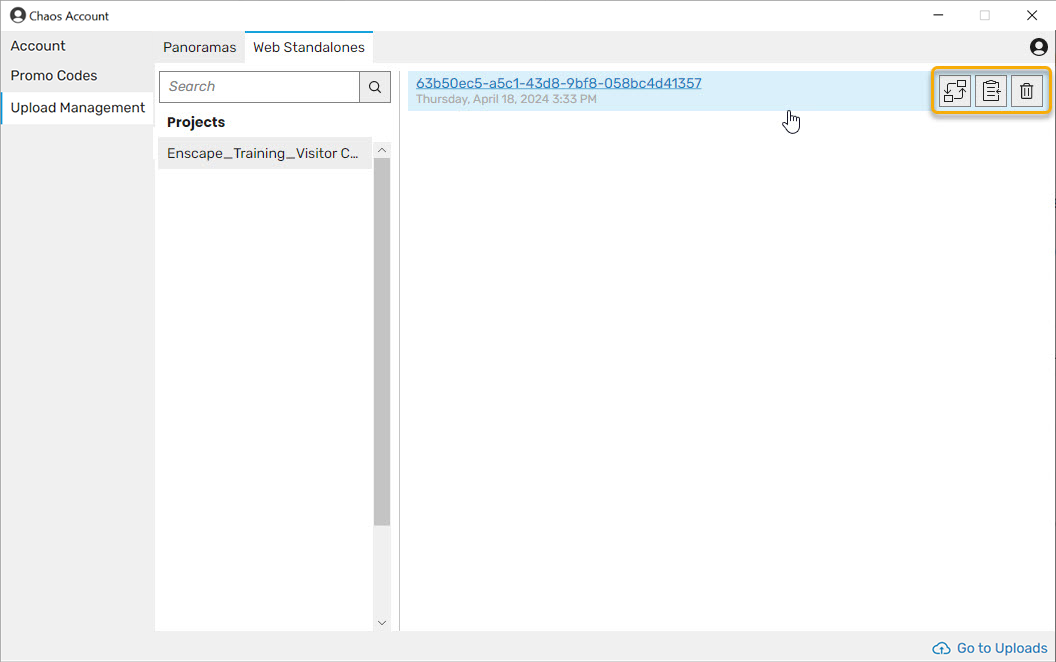Viewport: 1056px width, 662px height.
Task: Click the projects list scrollbar thumb
Action: pyautogui.click(x=382, y=342)
